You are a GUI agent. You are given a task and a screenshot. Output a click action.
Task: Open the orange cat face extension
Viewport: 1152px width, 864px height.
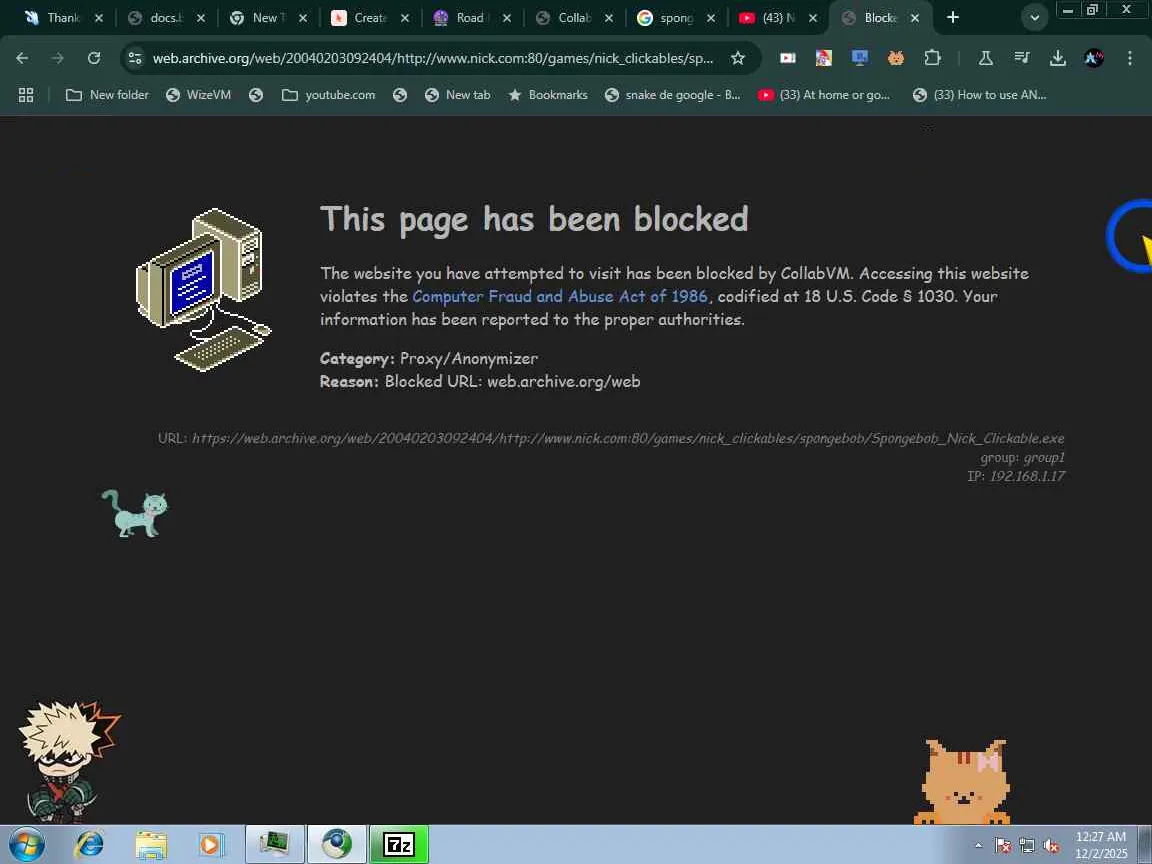896,58
